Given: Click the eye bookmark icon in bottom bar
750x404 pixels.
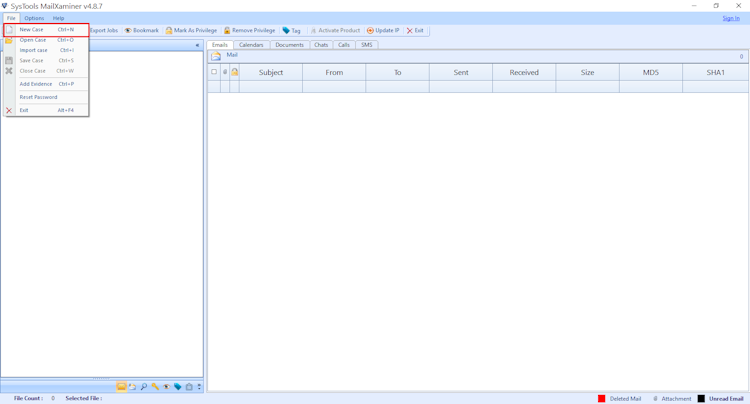Looking at the screenshot, I should point(166,387).
